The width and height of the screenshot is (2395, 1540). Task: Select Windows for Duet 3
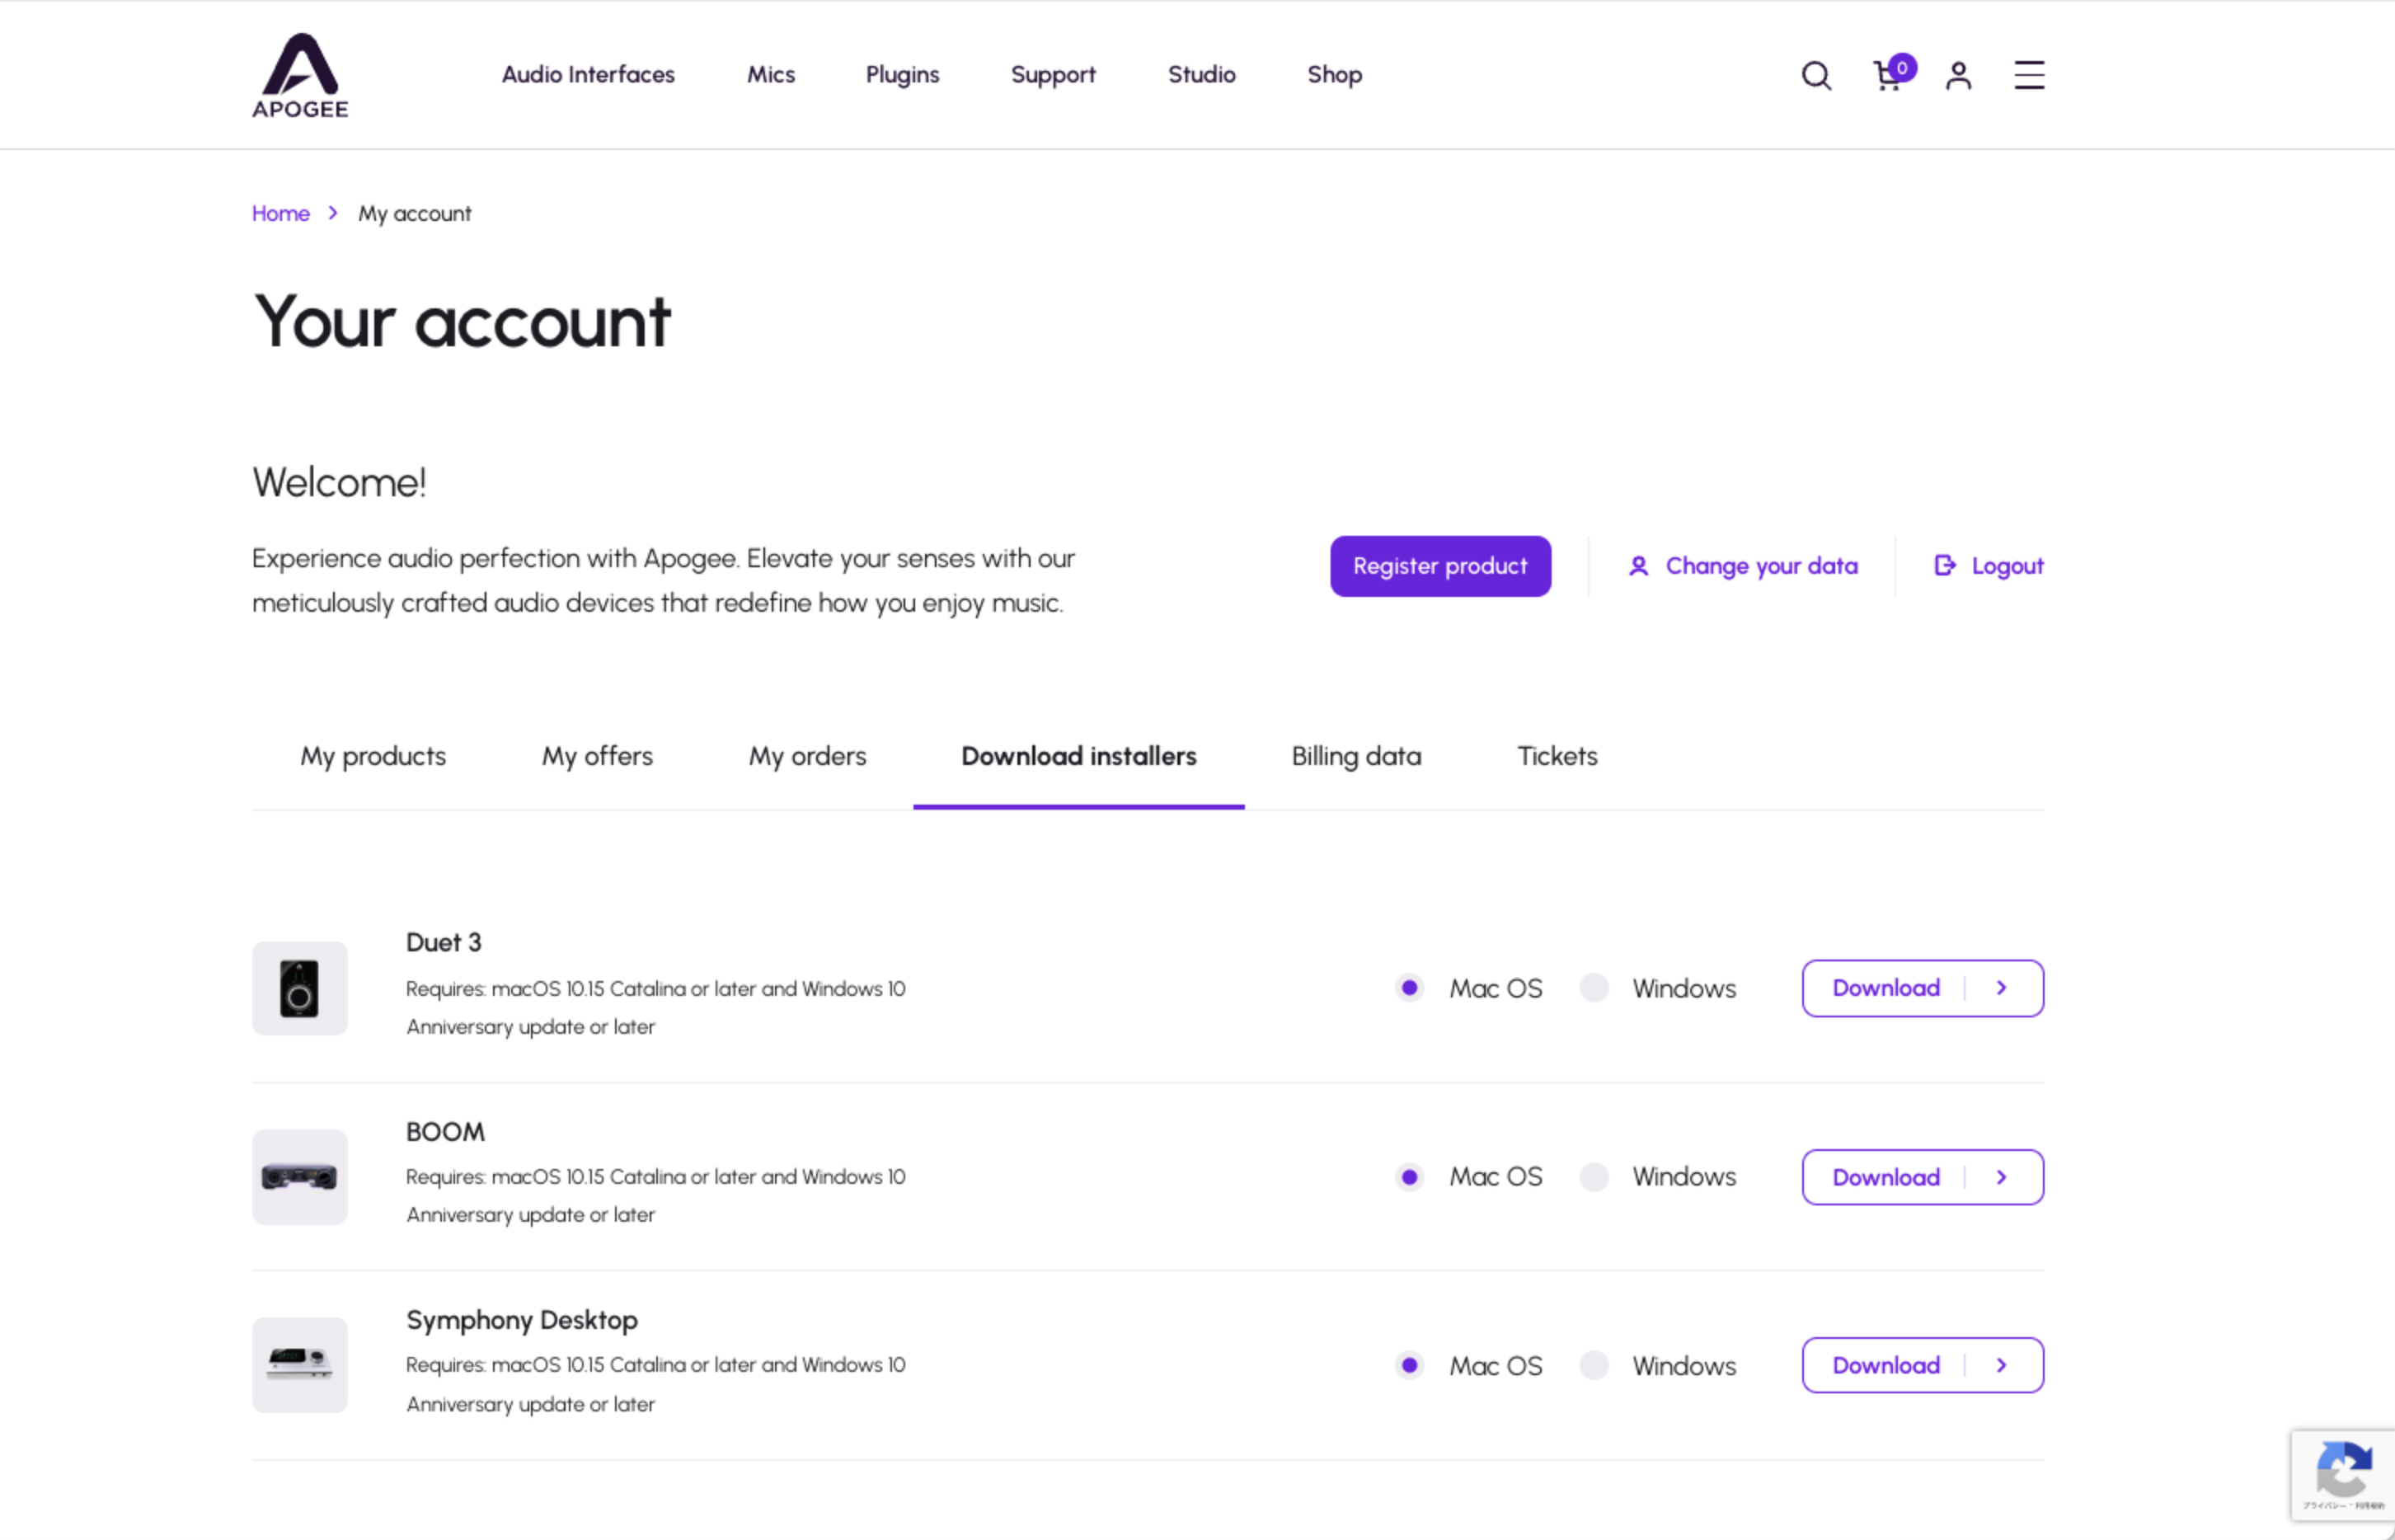click(x=1594, y=988)
